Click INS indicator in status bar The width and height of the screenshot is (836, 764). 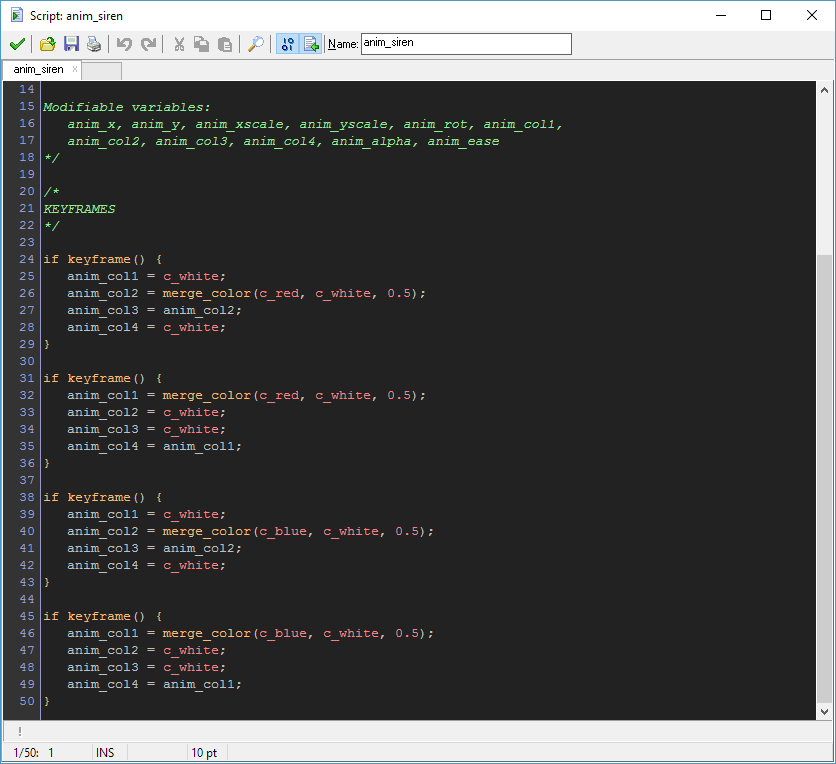click(105, 753)
